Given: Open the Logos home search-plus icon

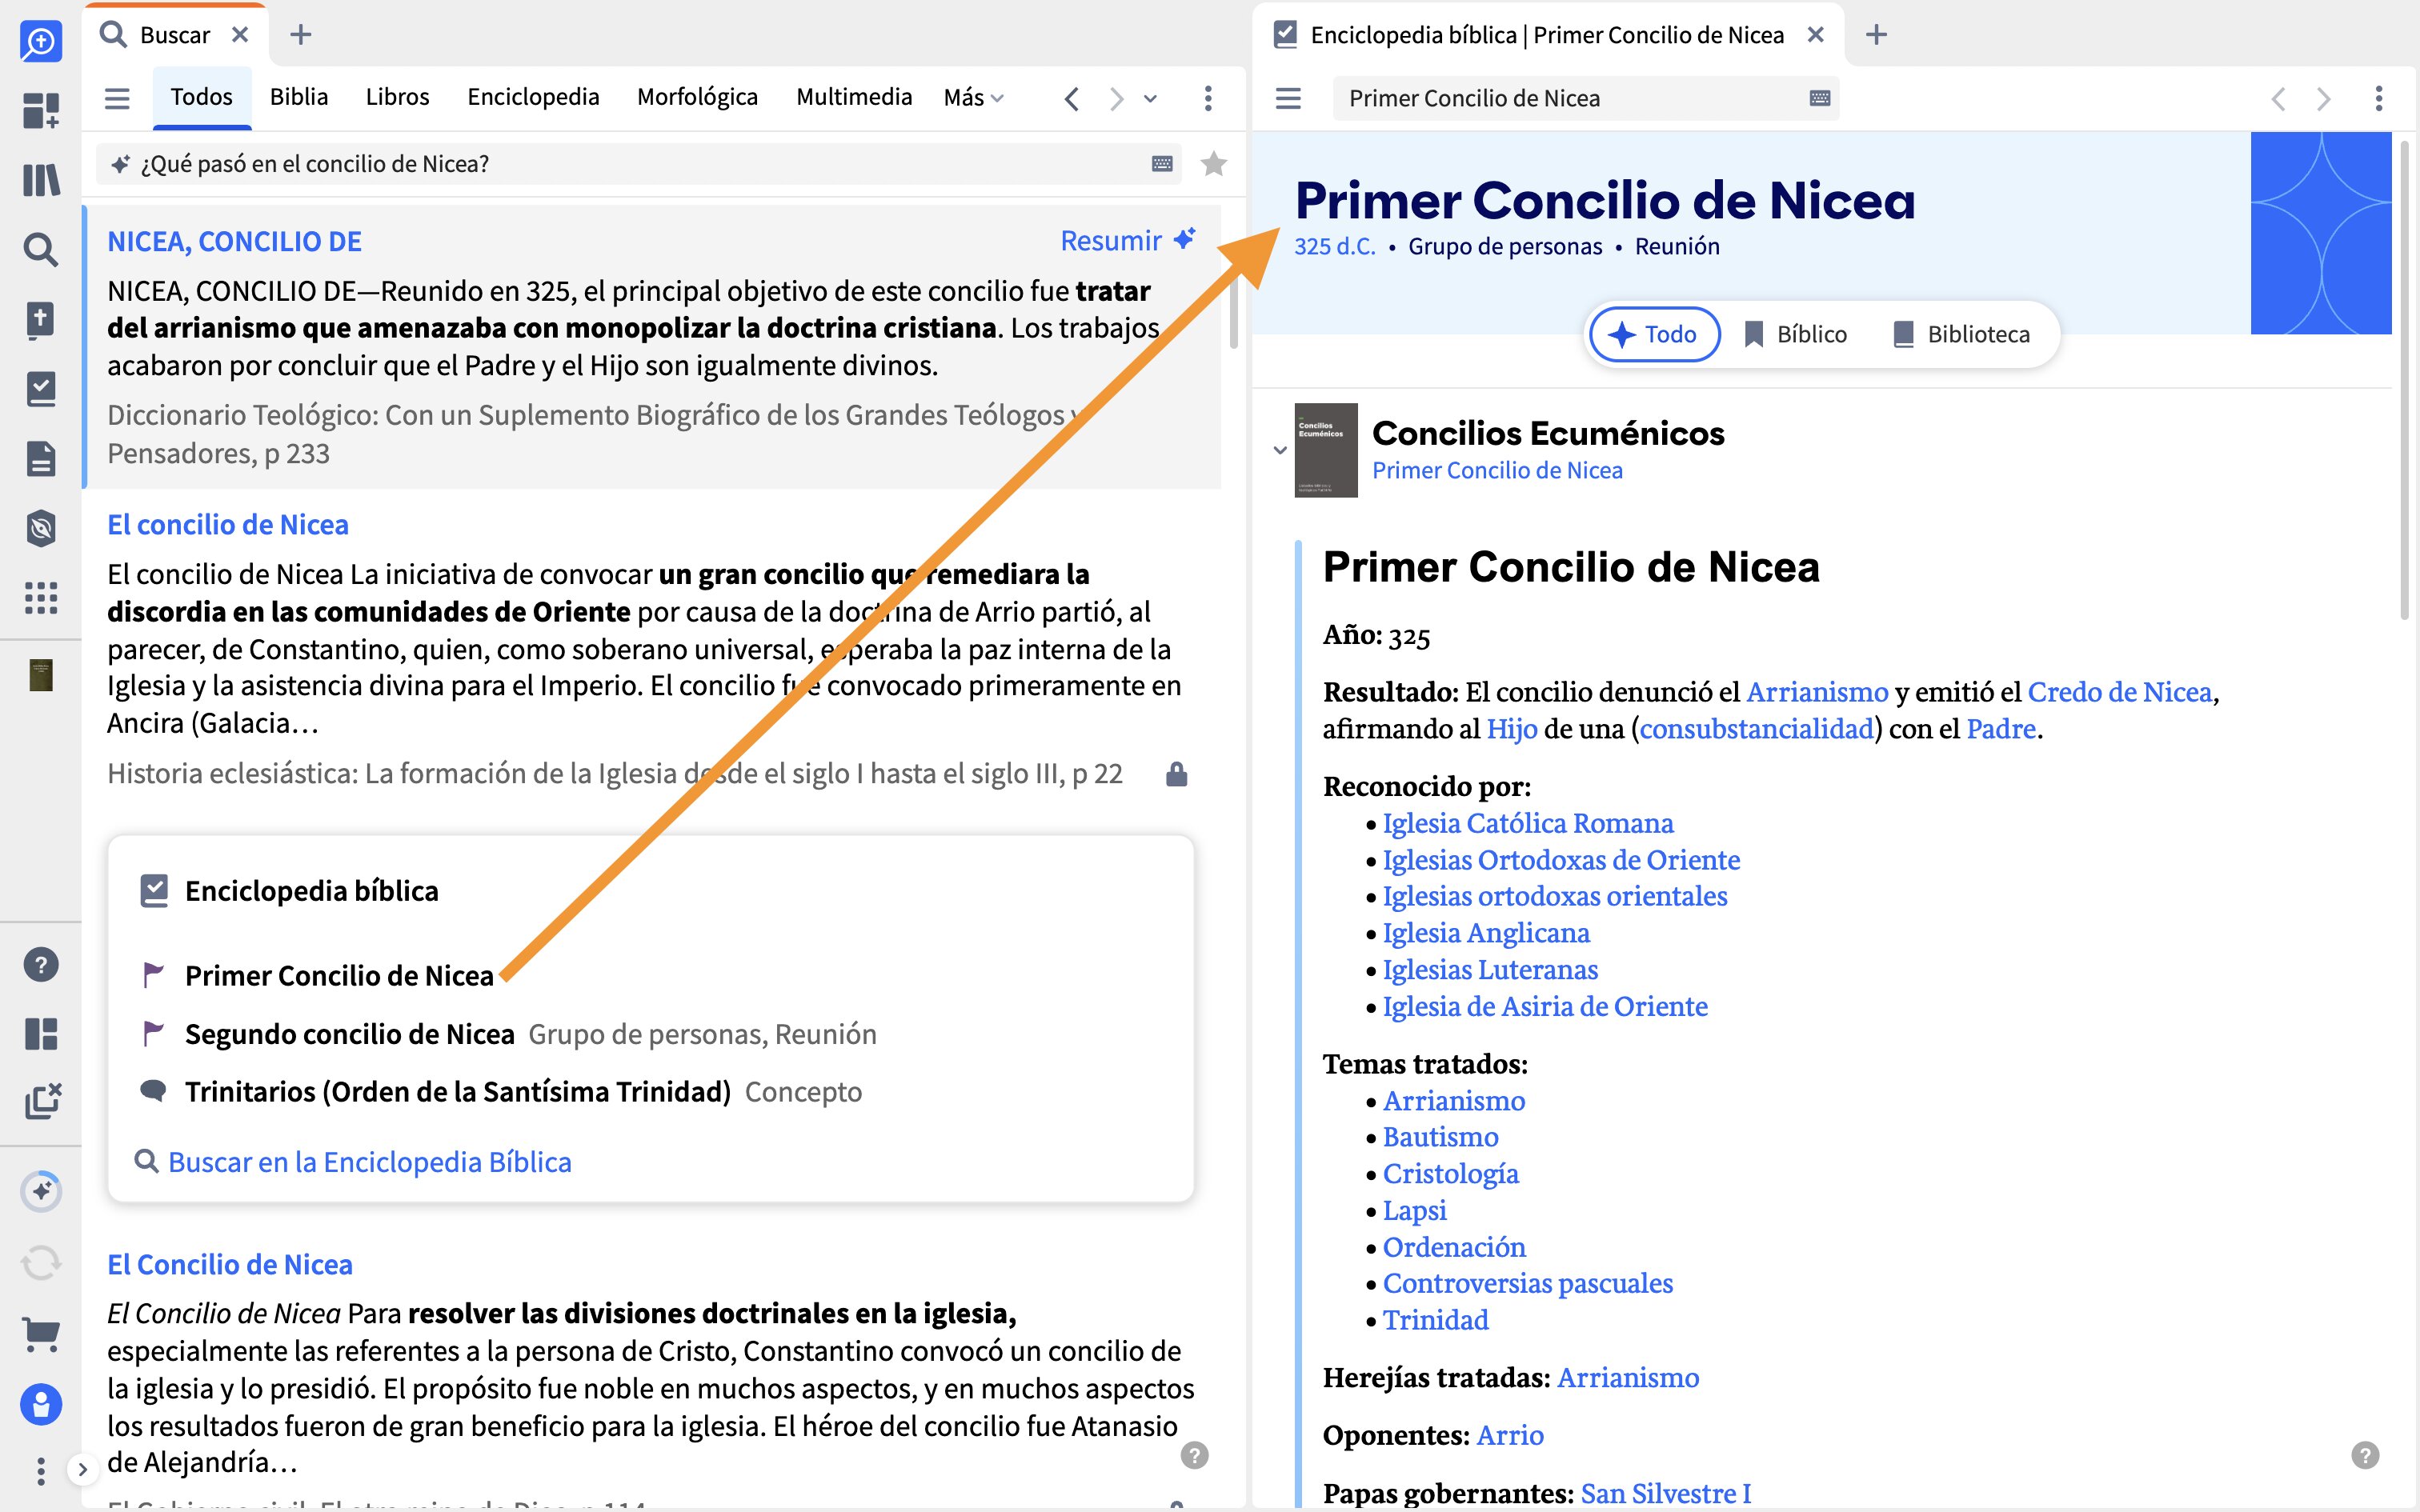Looking at the screenshot, I should pyautogui.click(x=41, y=41).
